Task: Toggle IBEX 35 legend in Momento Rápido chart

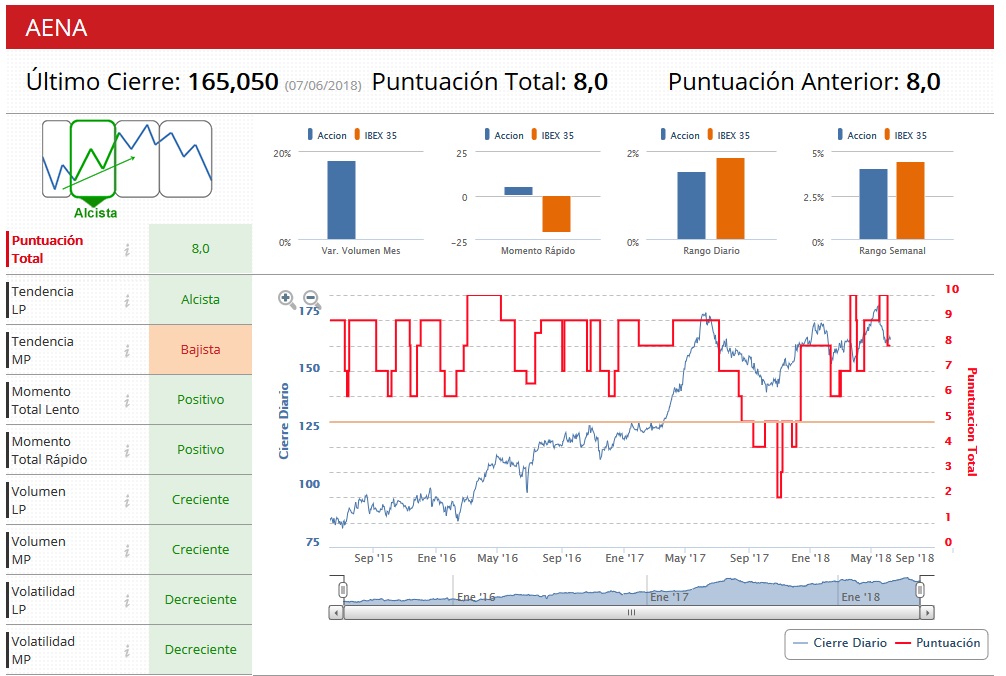Action: (553, 135)
